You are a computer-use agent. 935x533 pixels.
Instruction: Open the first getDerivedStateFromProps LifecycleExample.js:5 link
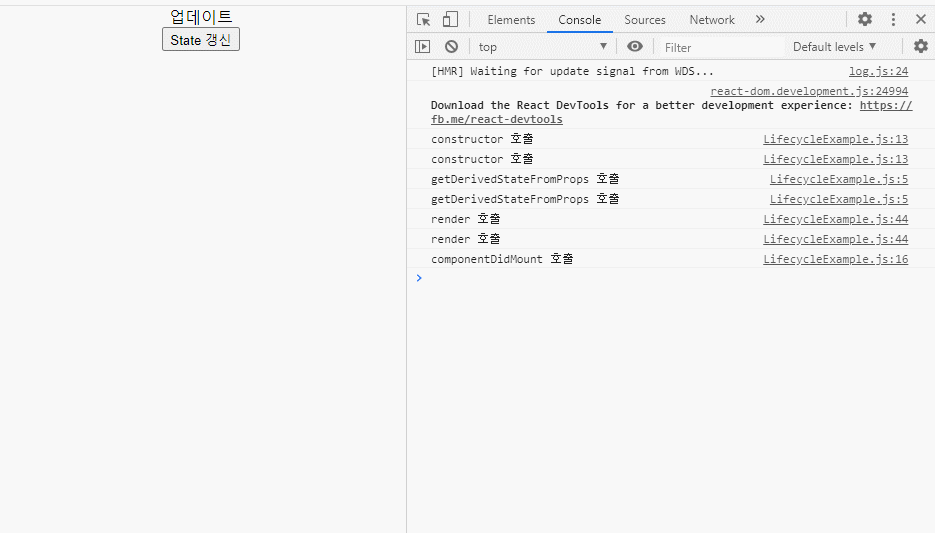(x=839, y=179)
